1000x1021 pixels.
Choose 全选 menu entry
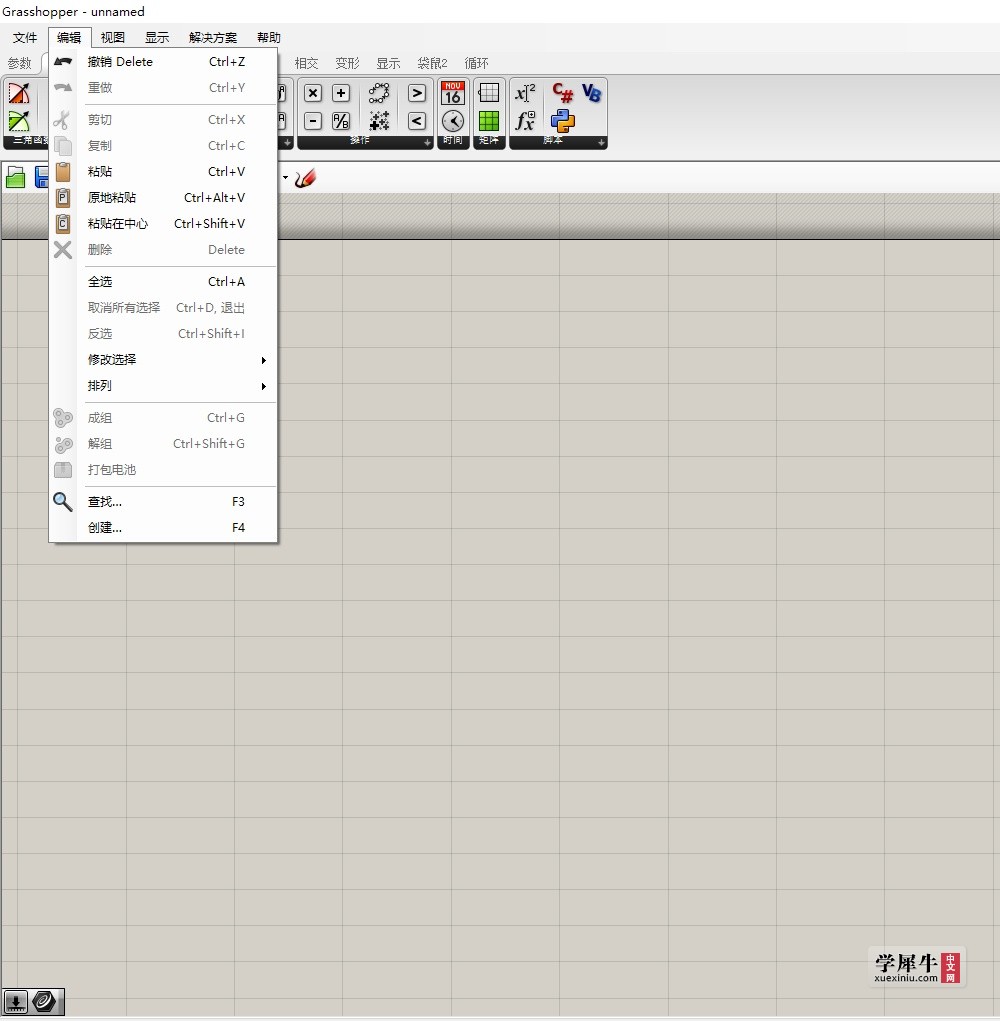pyautogui.click(x=163, y=282)
